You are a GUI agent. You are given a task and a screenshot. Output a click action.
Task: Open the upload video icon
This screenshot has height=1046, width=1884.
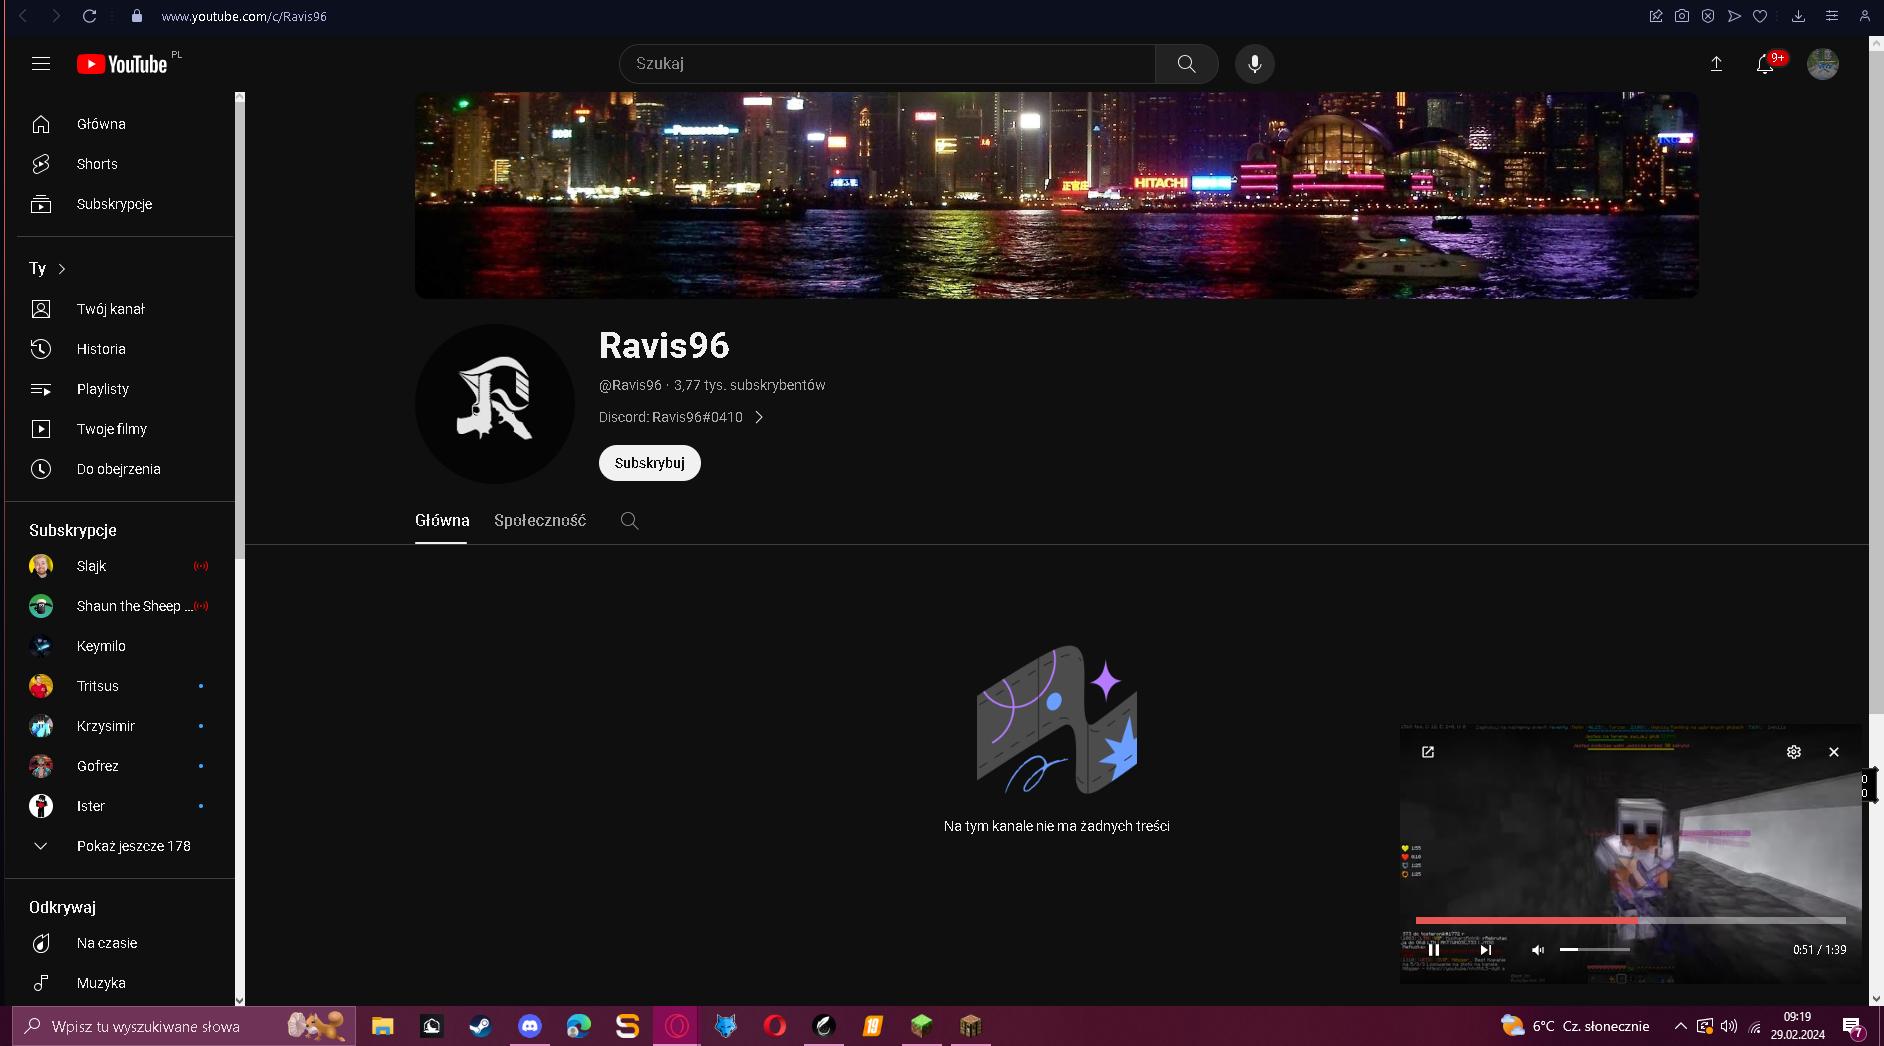[x=1716, y=64]
